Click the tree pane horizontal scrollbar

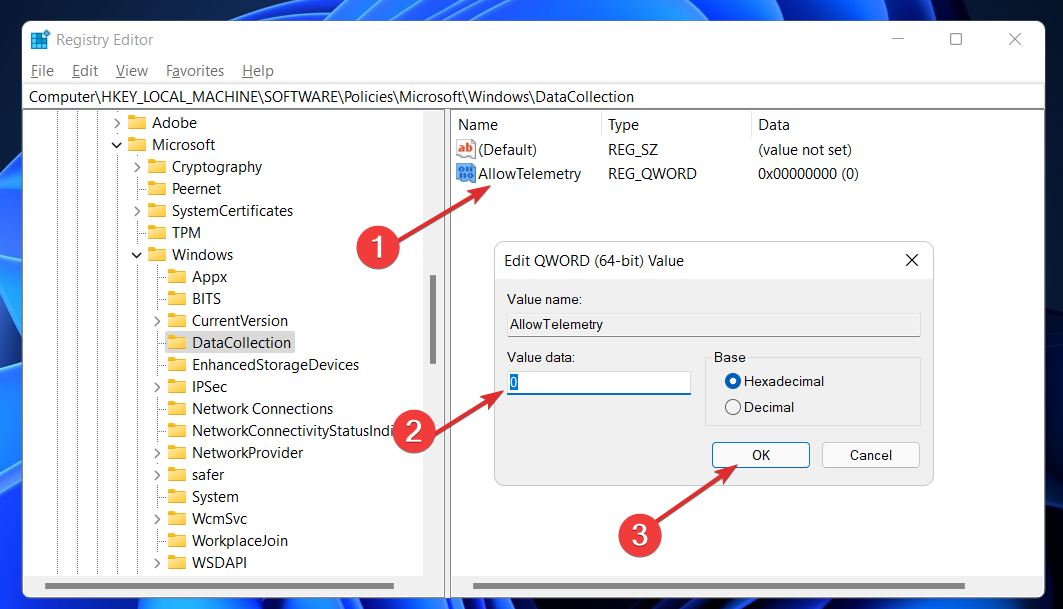pos(219,586)
